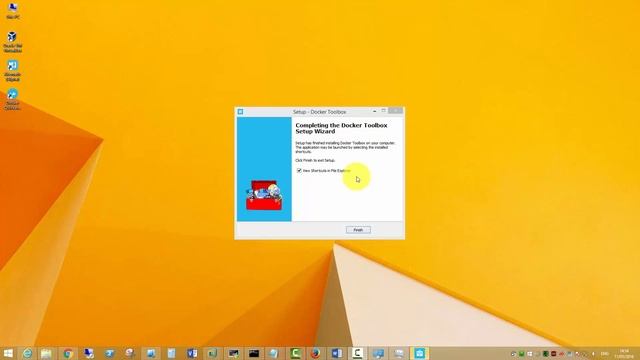Minimize the Docker Toolbox Setup window
The height and width of the screenshot is (360, 640).
pos(374,111)
